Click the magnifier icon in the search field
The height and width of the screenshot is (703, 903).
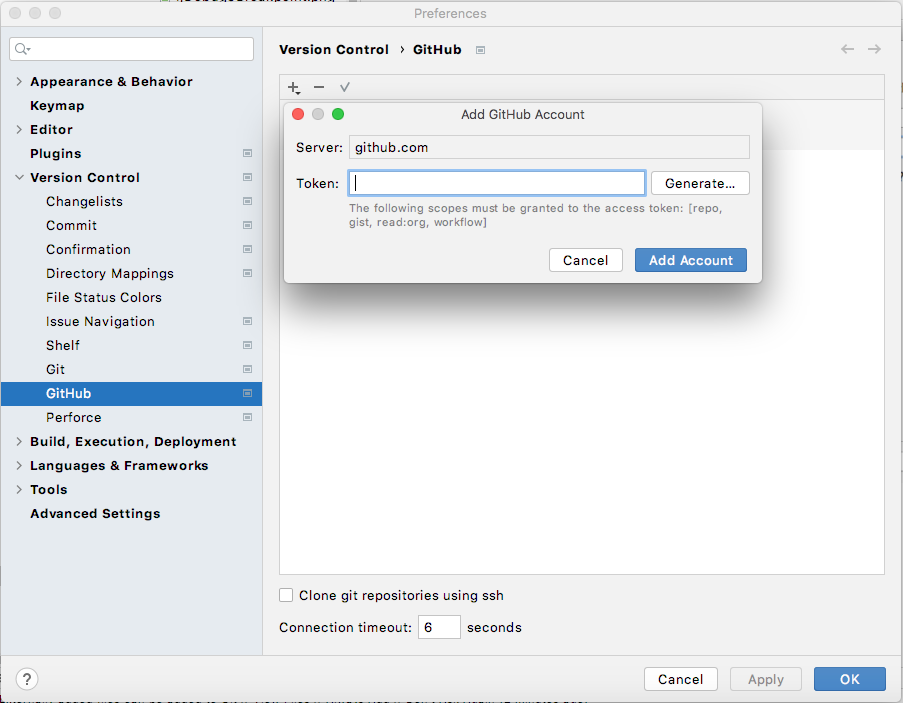pyautogui.click(x=21, y=48)
